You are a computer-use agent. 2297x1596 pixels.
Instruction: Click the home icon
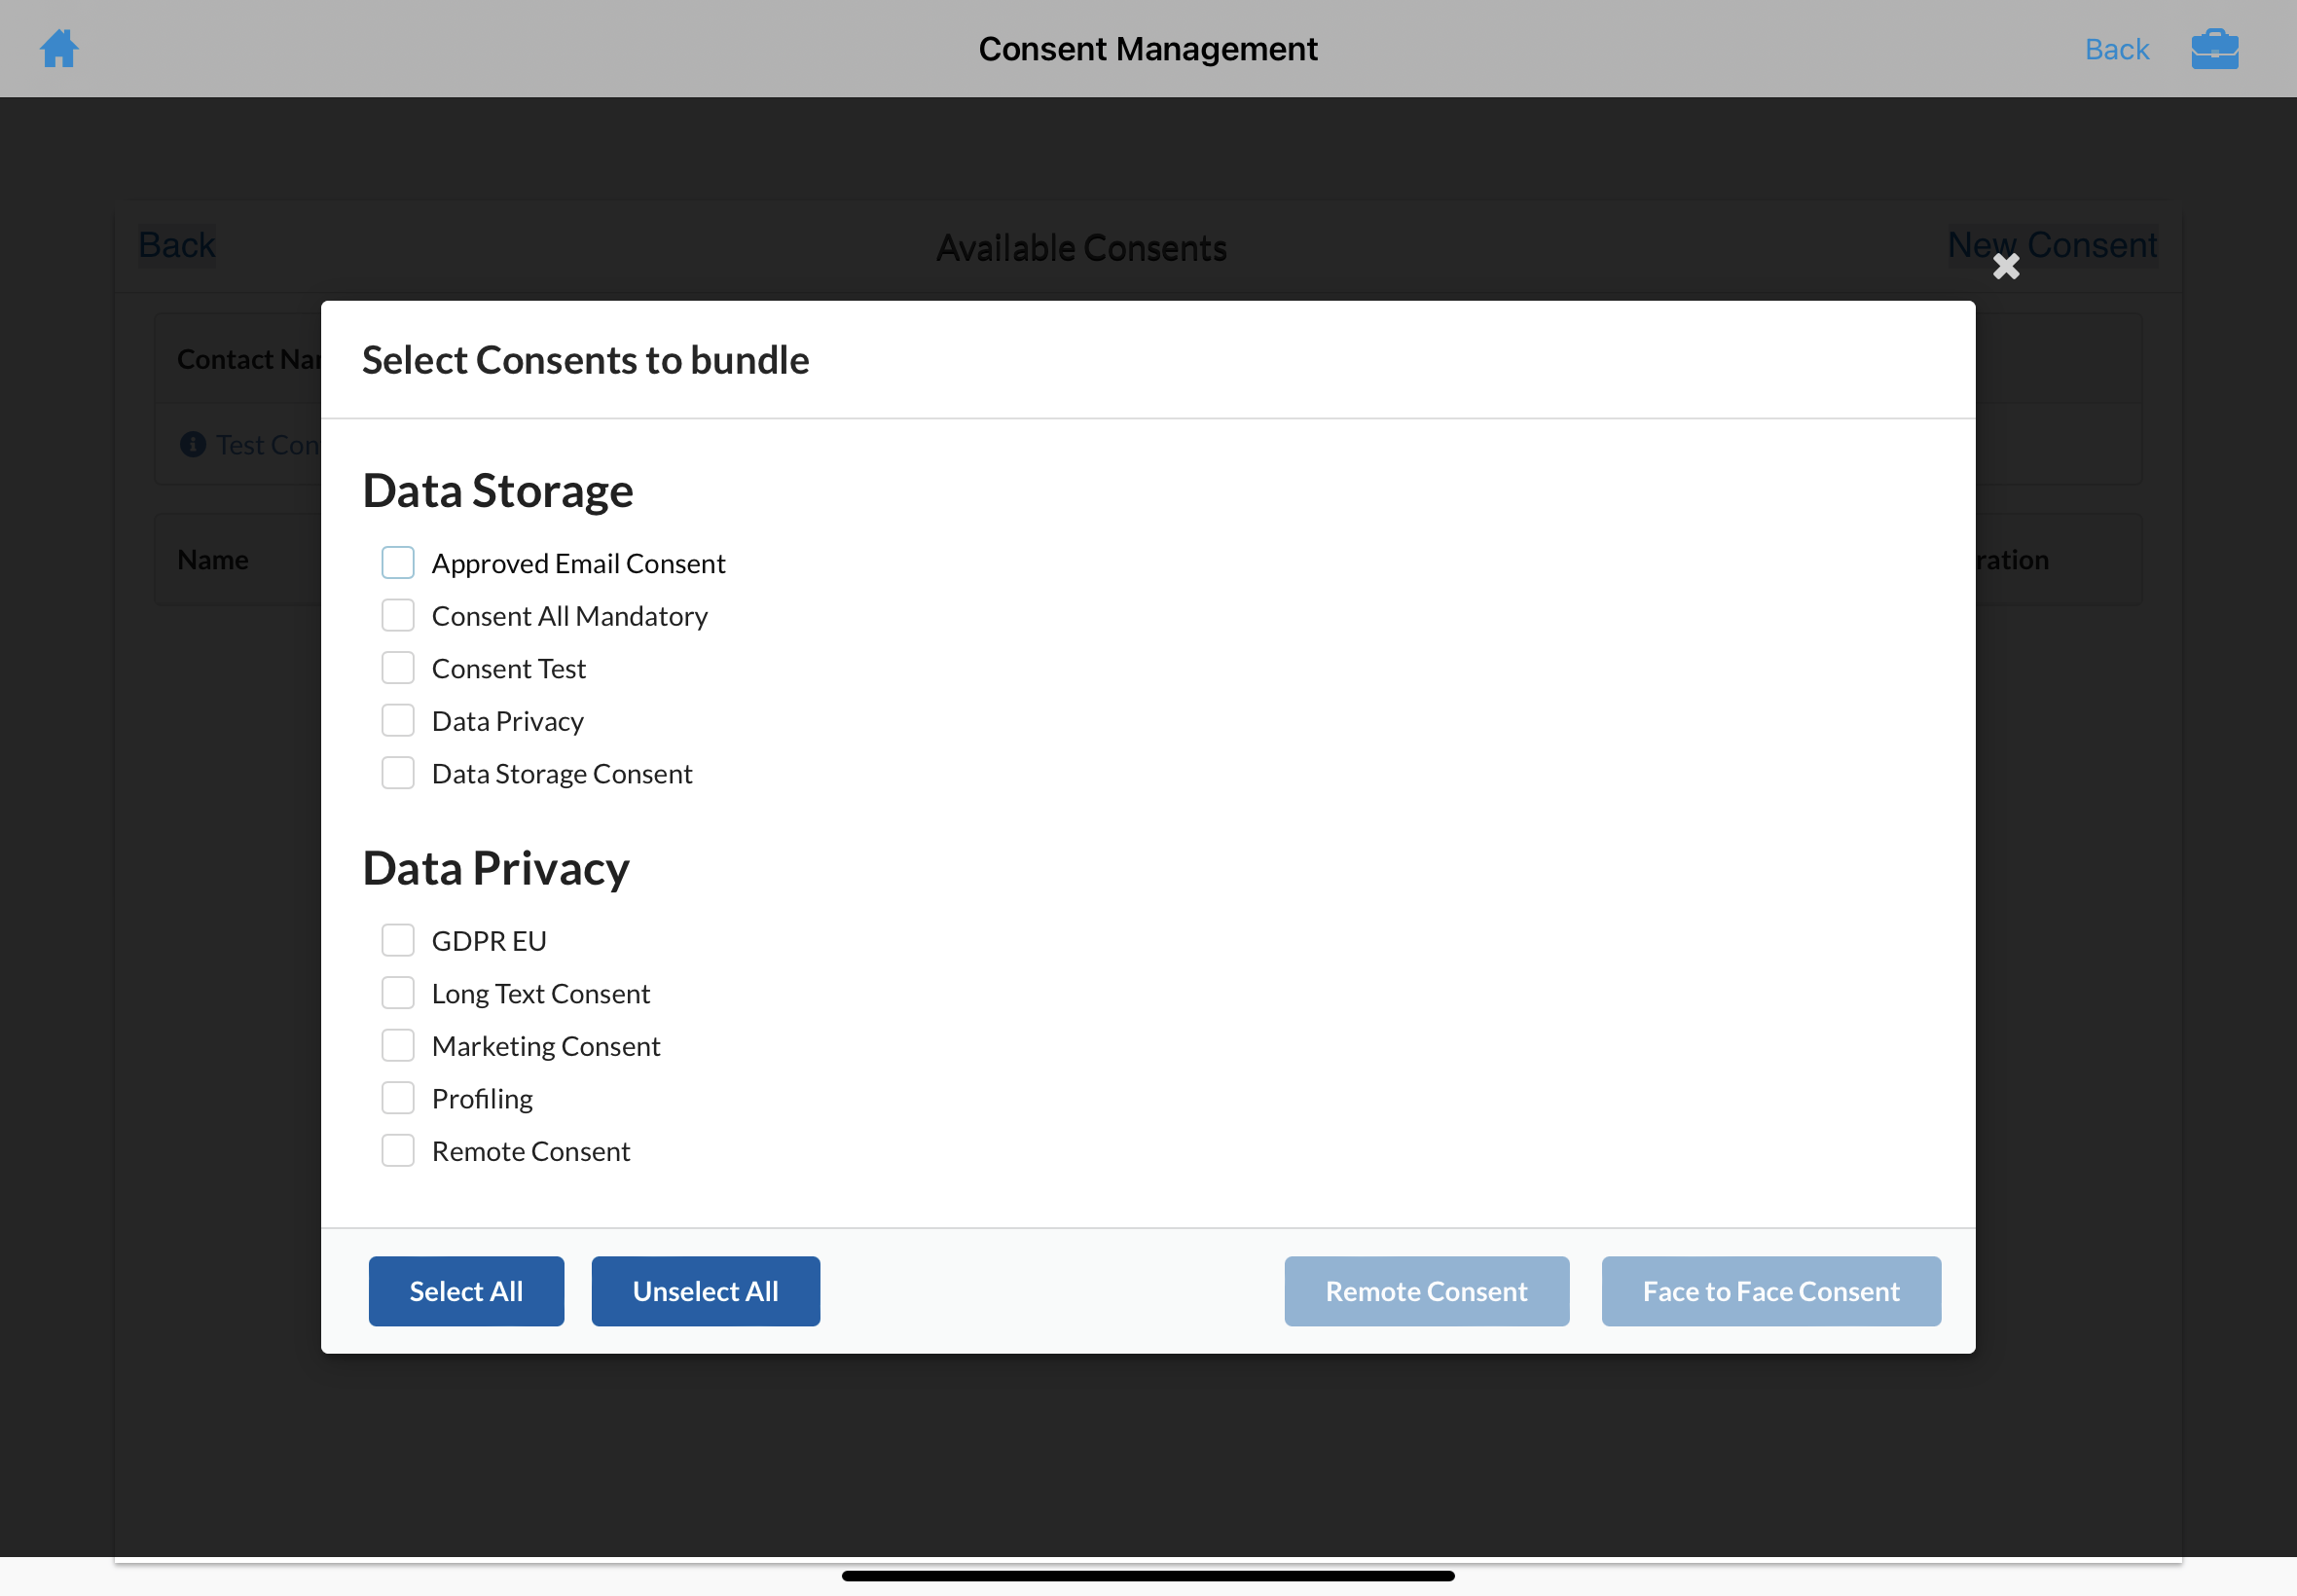[59, 48]
